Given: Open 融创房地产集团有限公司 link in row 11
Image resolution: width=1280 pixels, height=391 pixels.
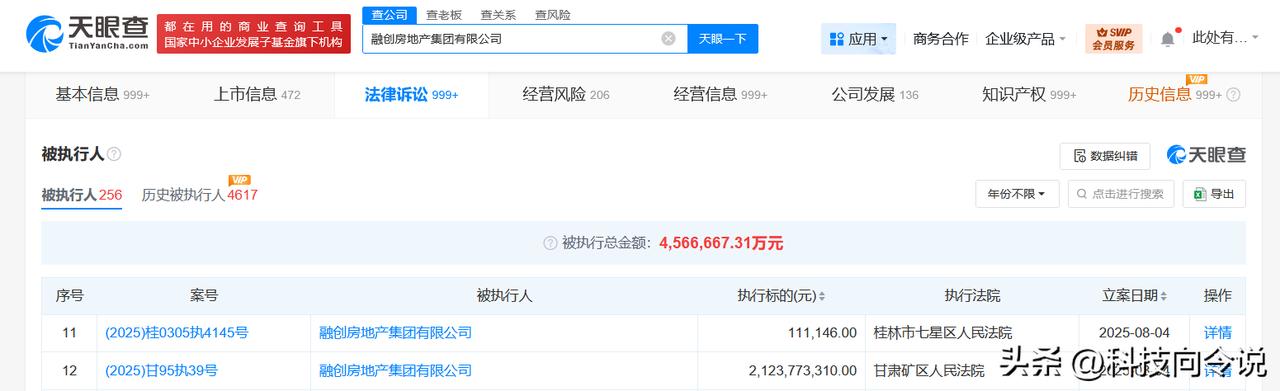Looking at the screenshot, I should click(x=395, y=332).
